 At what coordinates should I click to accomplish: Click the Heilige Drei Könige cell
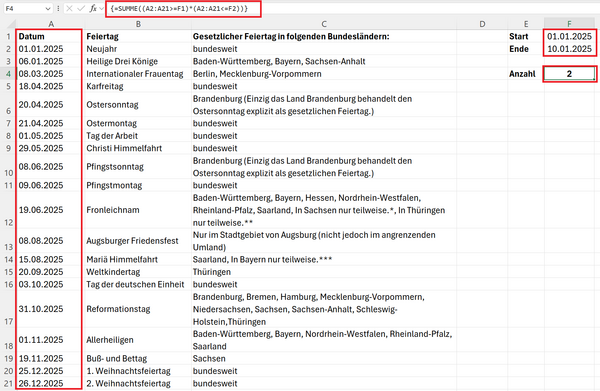[138, 61]
